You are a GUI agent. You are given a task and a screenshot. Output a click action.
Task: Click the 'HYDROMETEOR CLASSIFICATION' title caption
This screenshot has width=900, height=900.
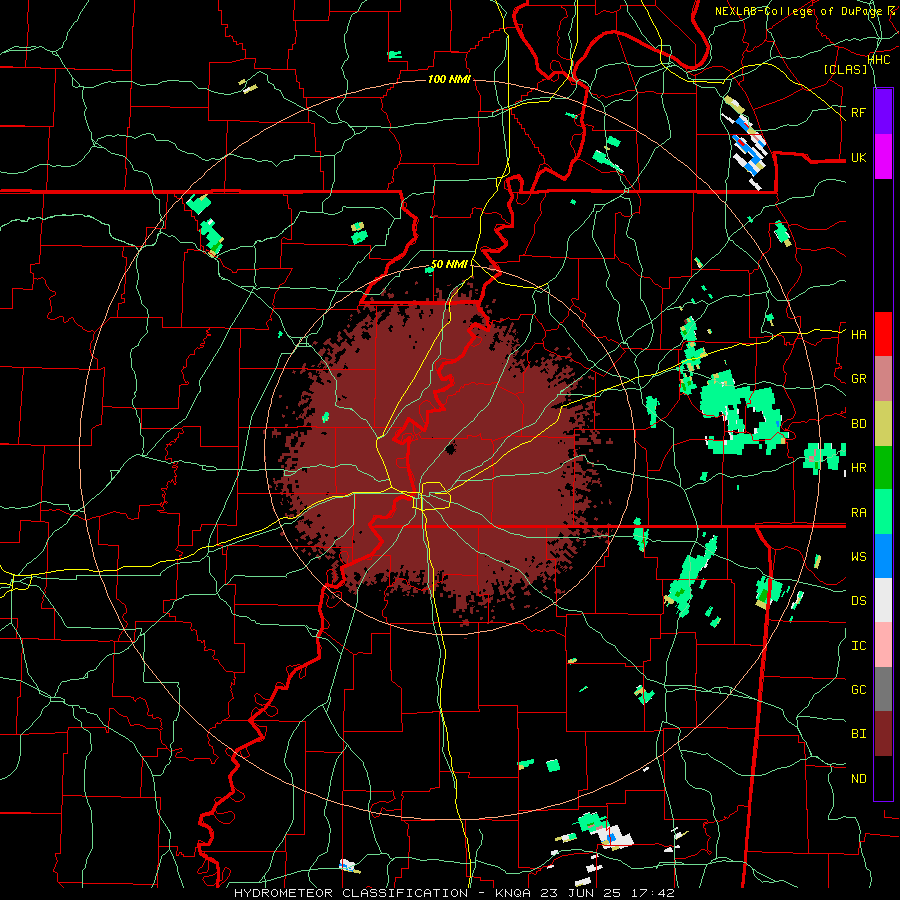(351, 893)
